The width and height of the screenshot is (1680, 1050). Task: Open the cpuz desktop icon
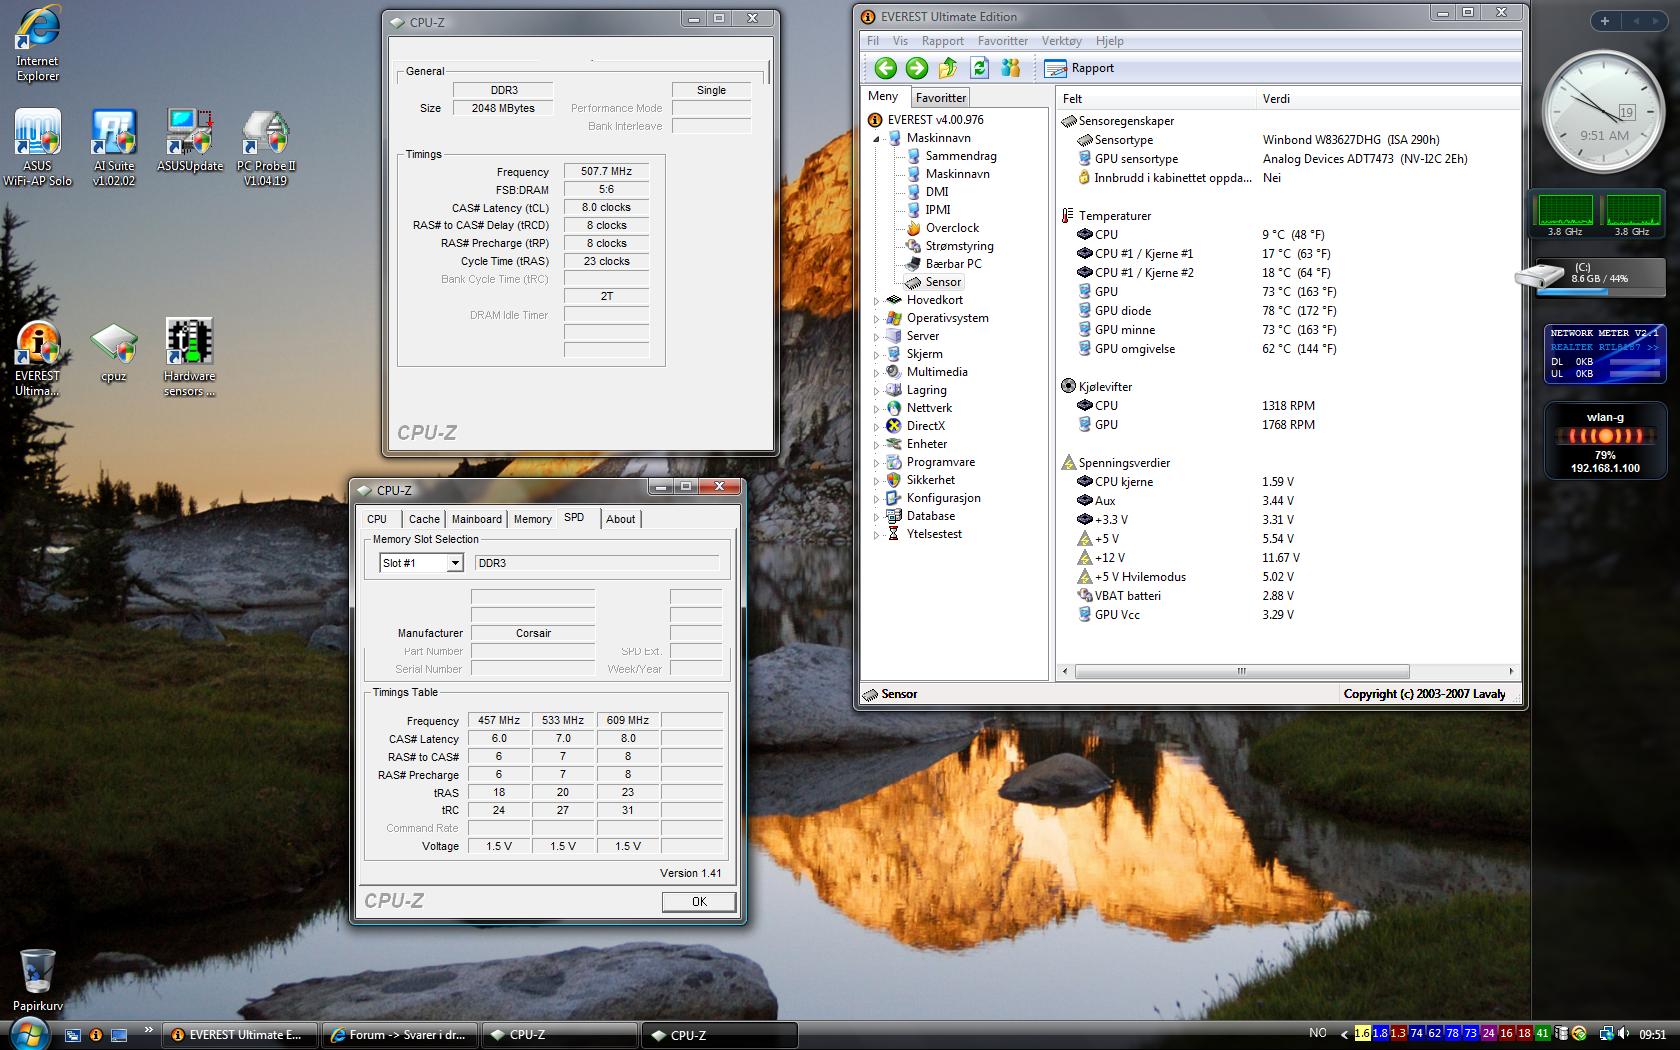(113, 352)
